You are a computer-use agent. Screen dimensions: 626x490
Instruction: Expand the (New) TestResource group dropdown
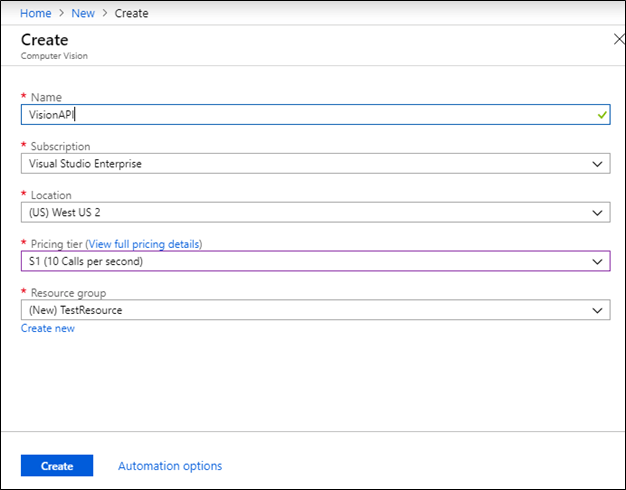point(300,310)
